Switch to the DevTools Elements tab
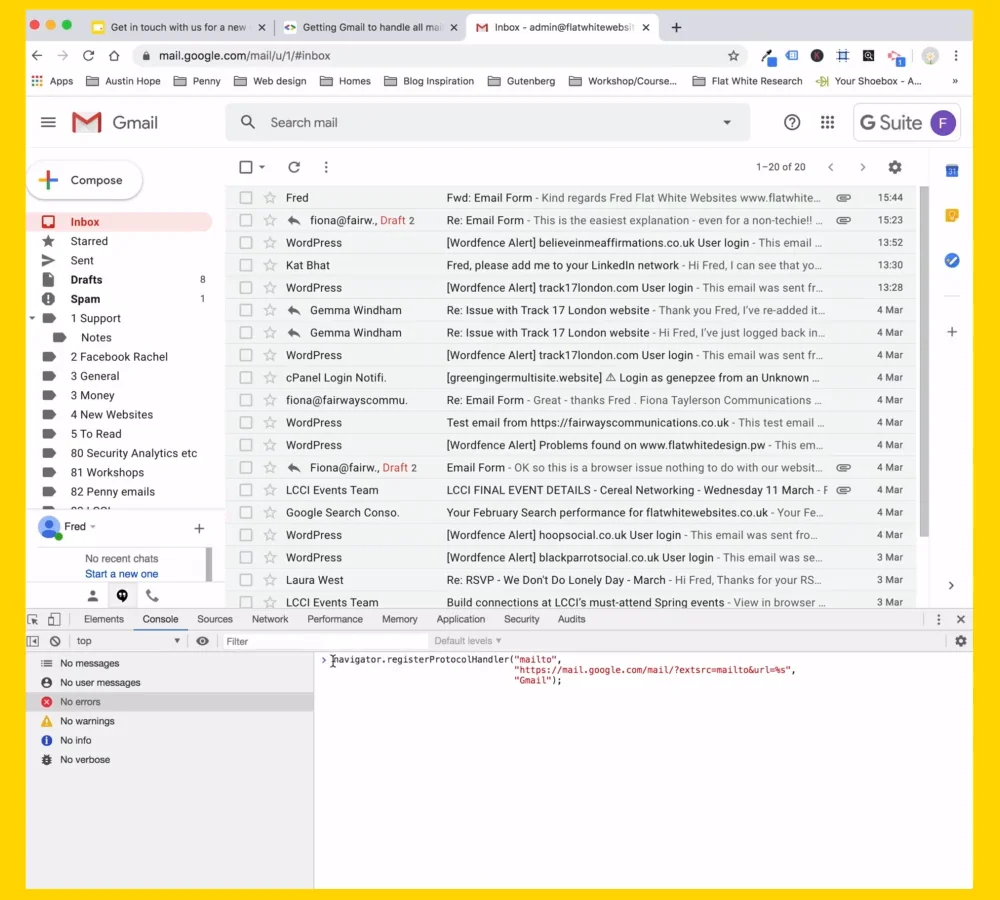1000x900 pixels. pos(104,619)
